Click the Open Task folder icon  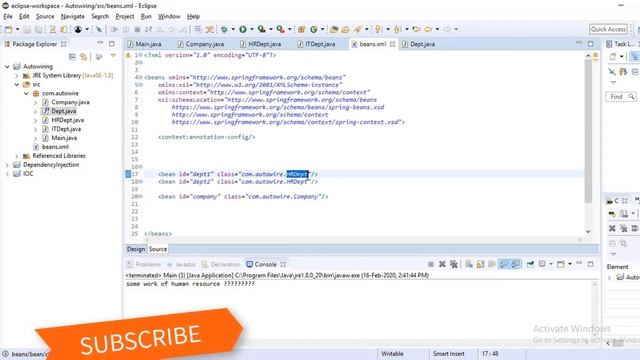[x=345, y=29]
